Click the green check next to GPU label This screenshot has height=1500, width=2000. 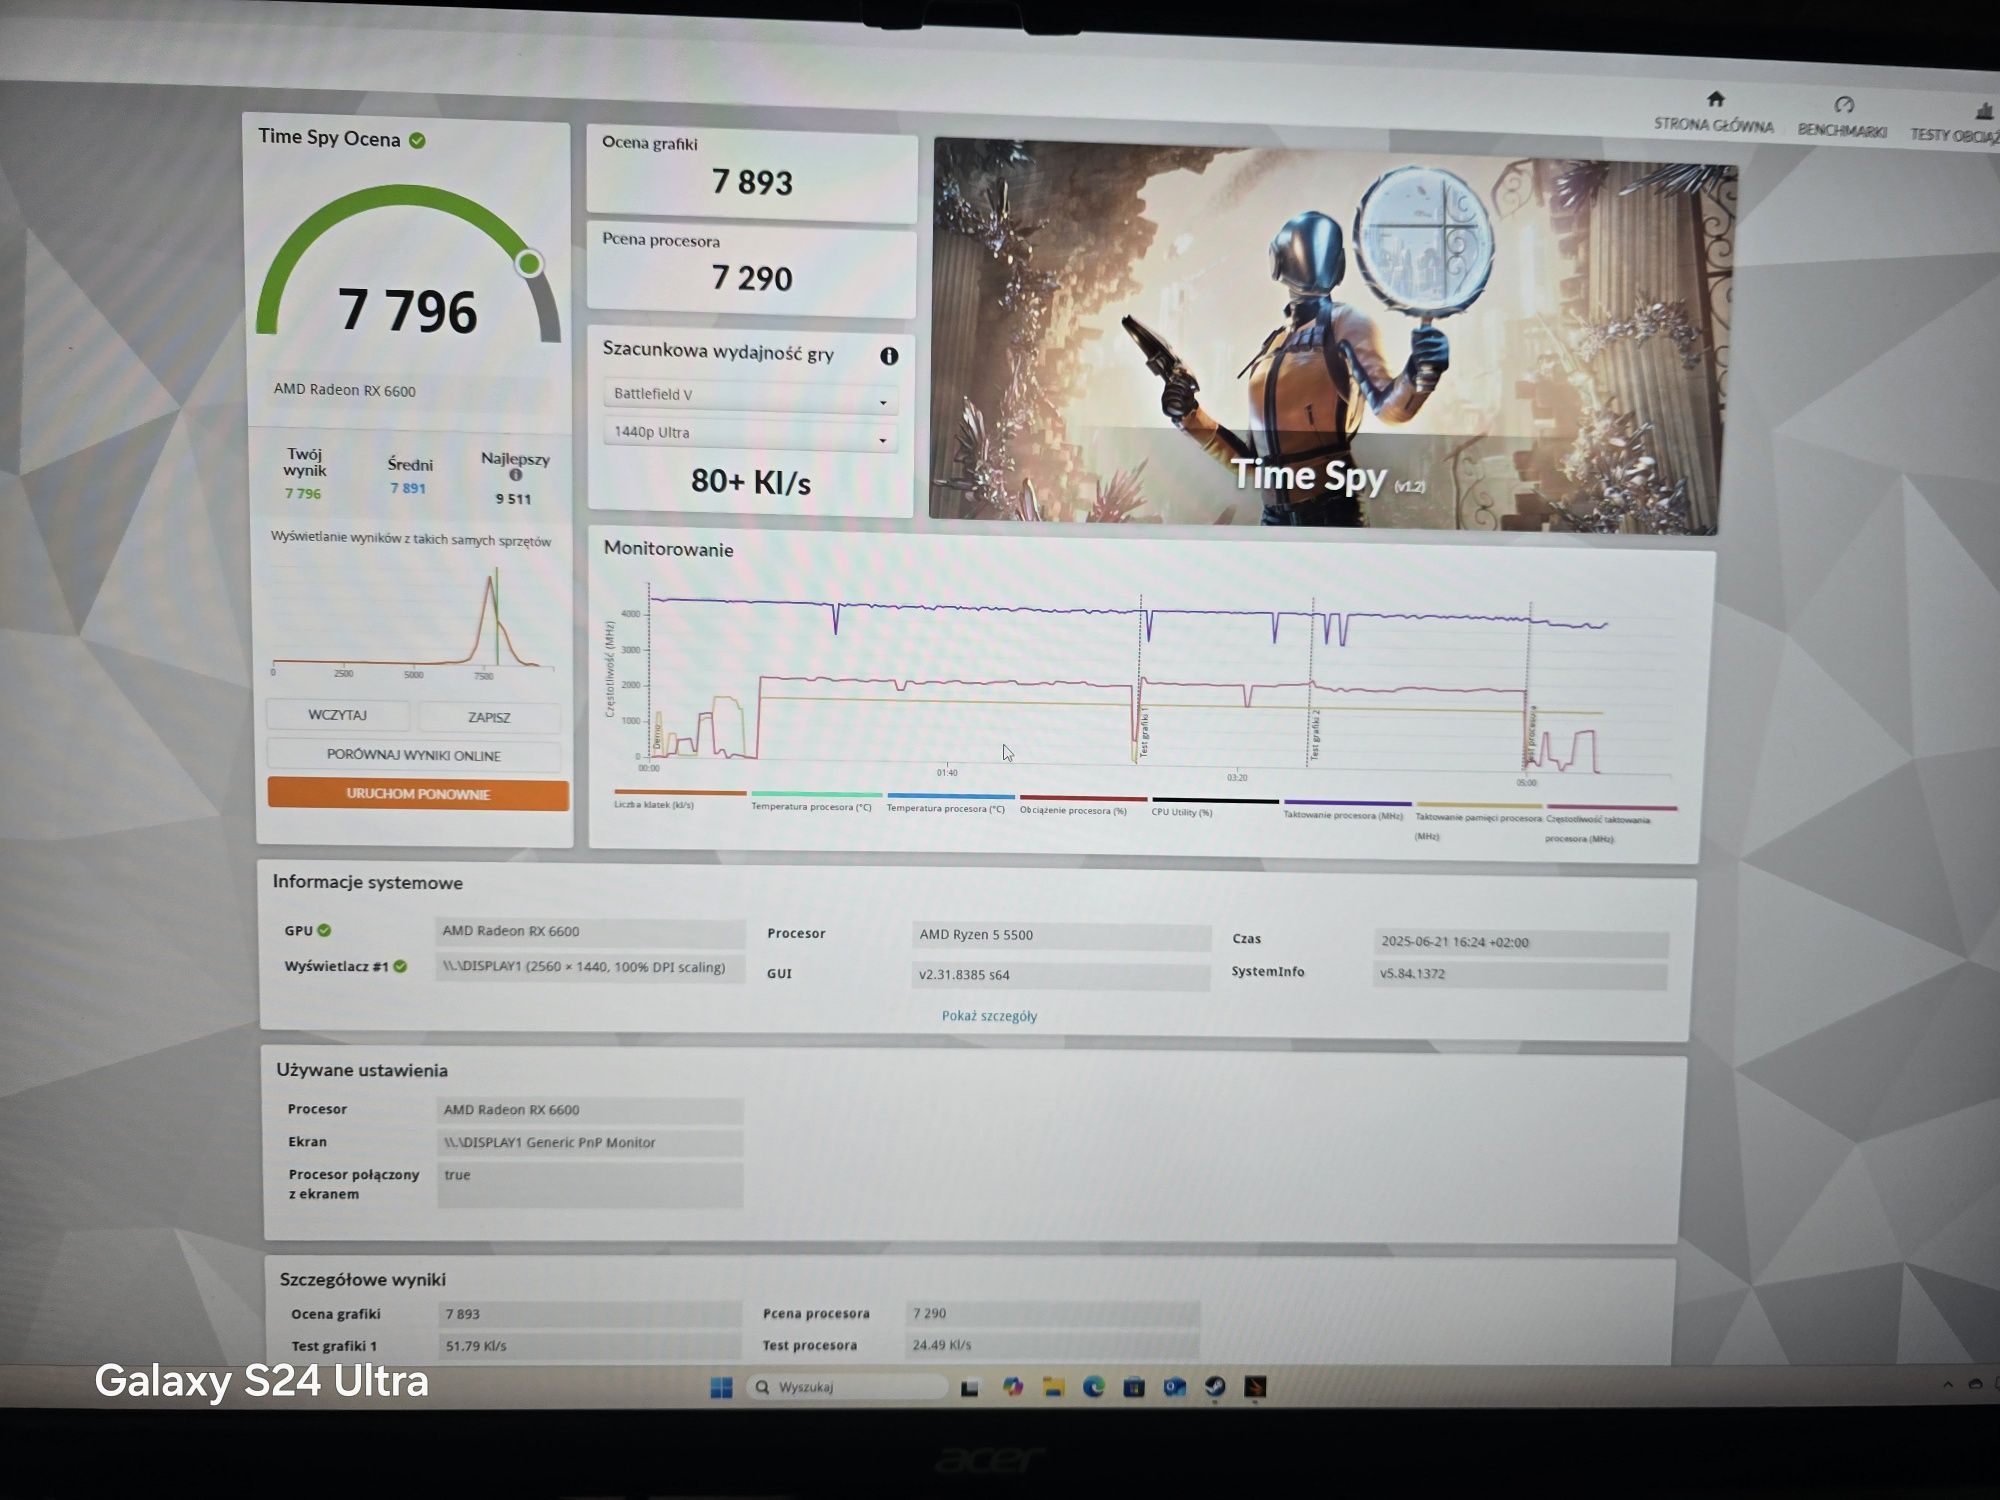[x=324, y=930]
